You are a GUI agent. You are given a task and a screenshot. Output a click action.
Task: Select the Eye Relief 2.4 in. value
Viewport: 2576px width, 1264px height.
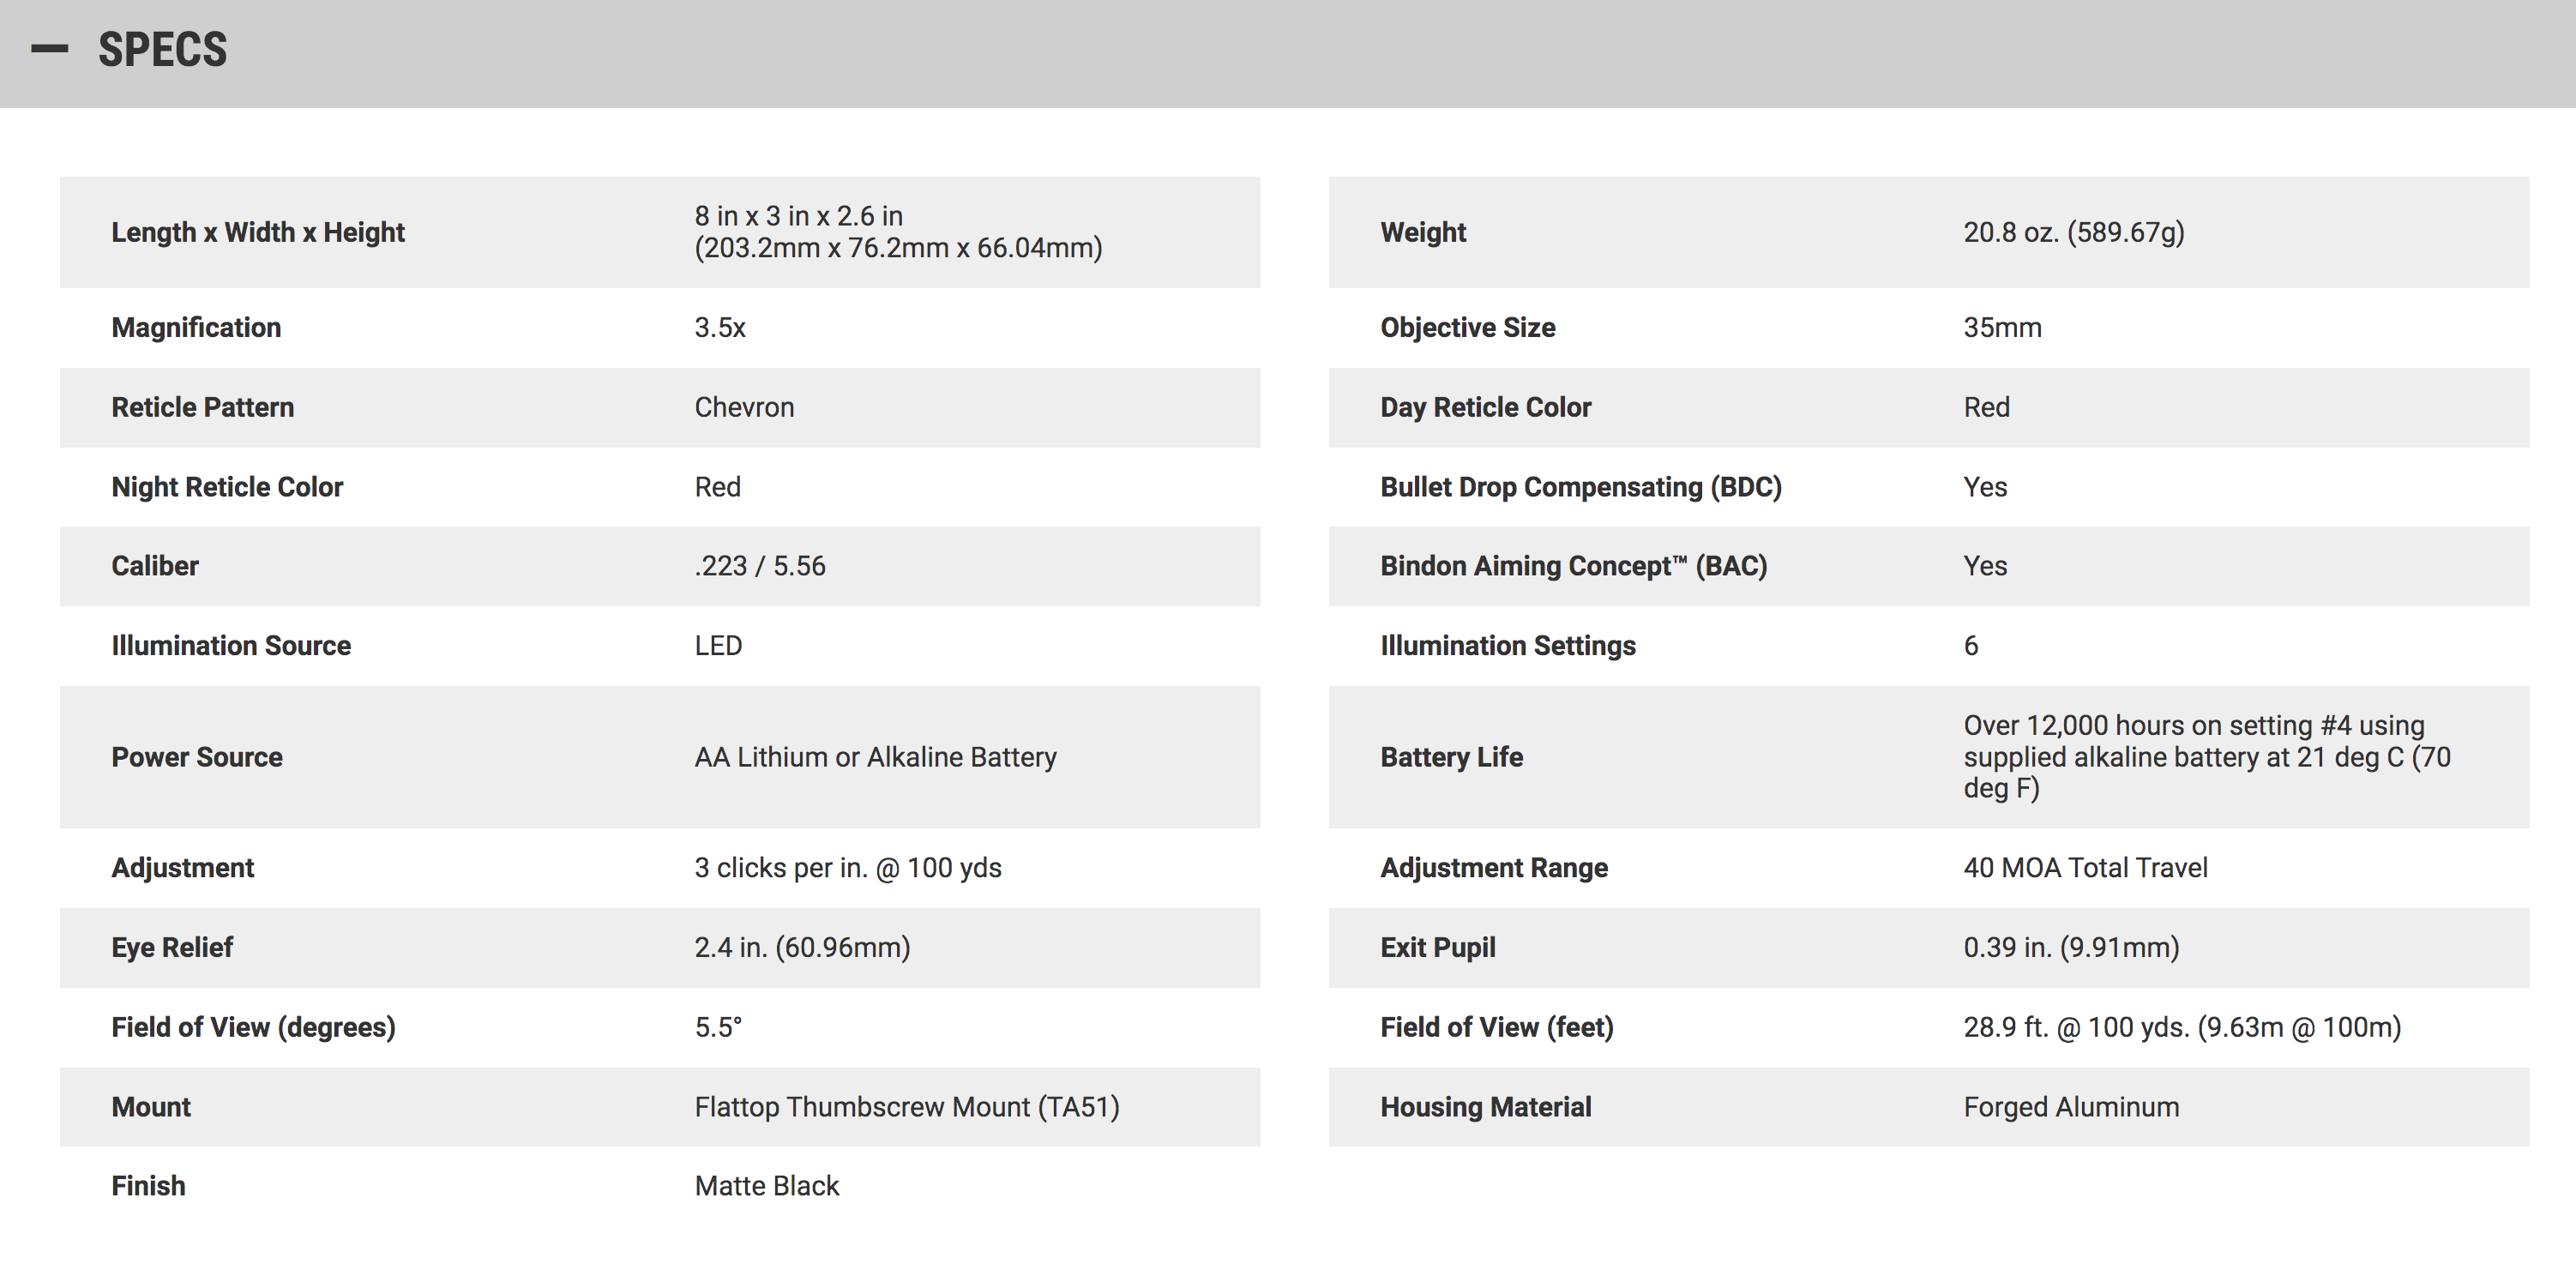point(802,948)
